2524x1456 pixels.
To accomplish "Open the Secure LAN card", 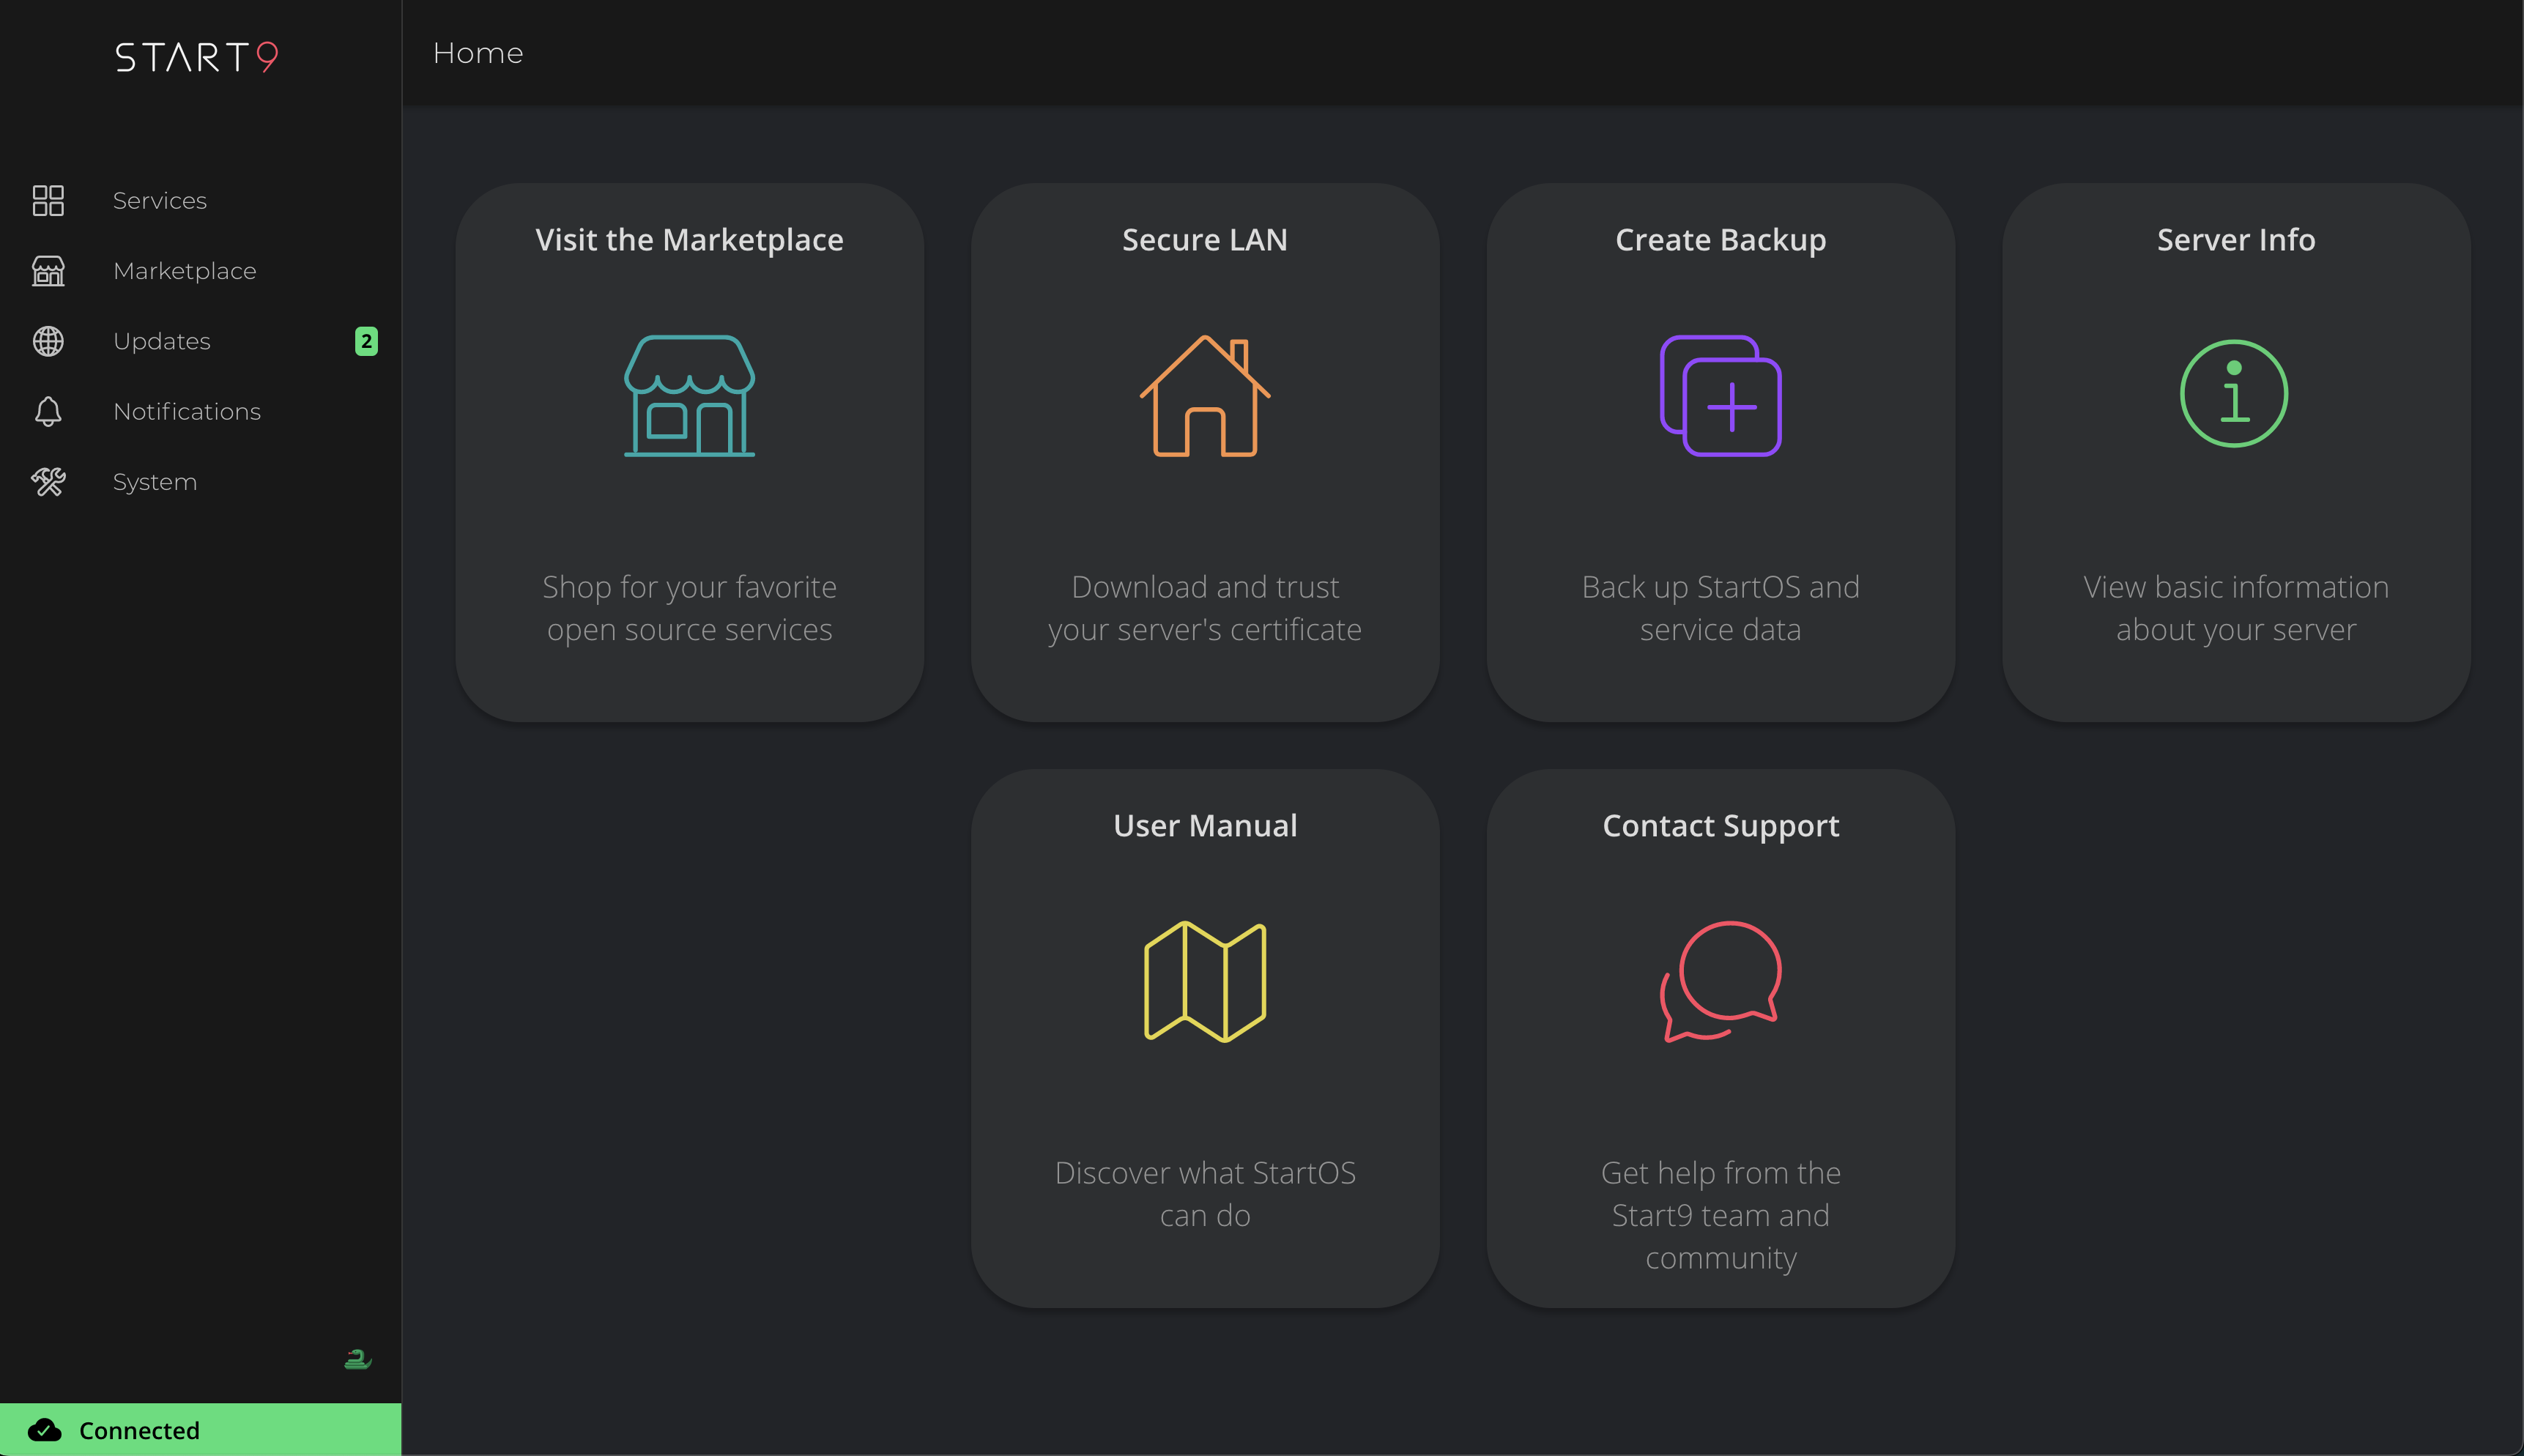I will (x=1205, y=452).
